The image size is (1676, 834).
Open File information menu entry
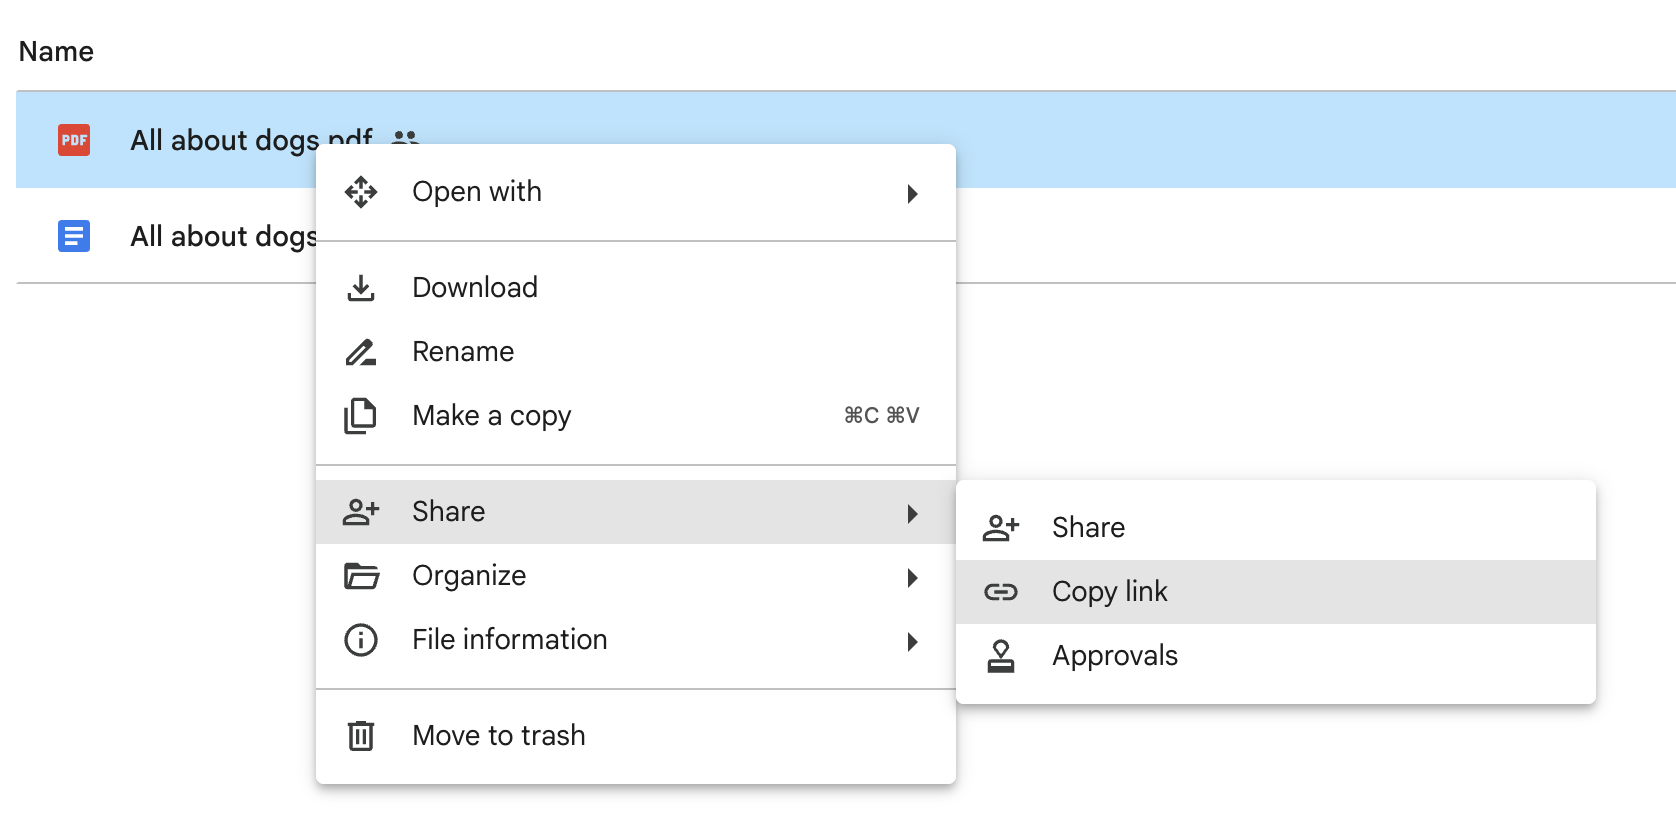(636, 640)
